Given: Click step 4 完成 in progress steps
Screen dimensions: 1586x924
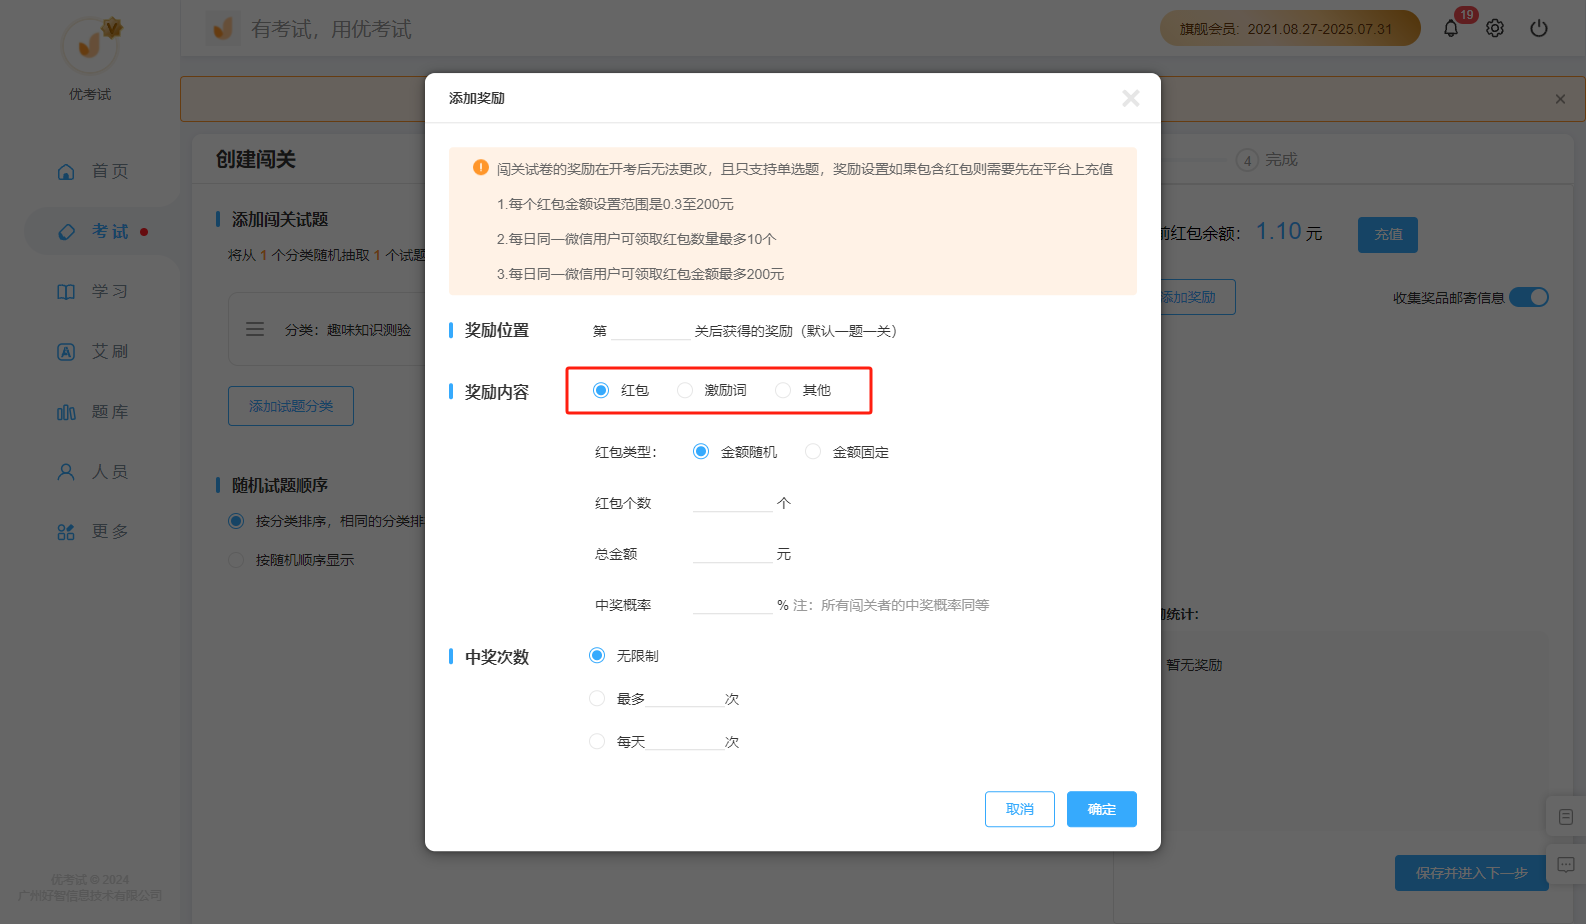Looking at the screenshot, I should coord(1266,160).
